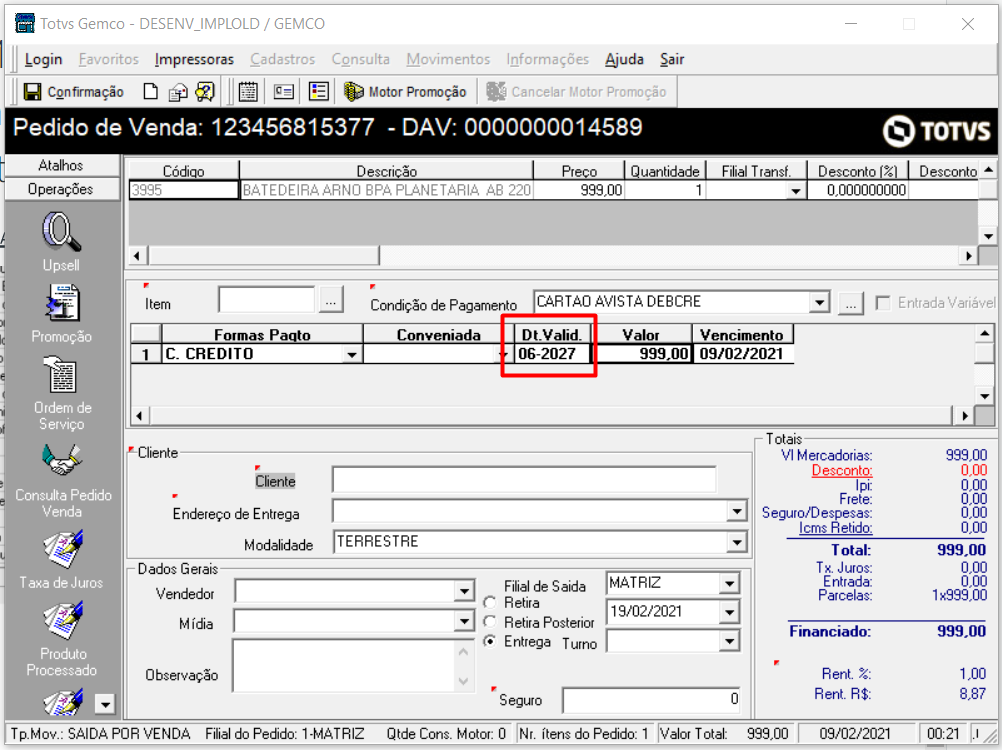Click the Vencimento cell 09/02/2021
Screen dimensions: 1002x750
(x=742, y=354)
